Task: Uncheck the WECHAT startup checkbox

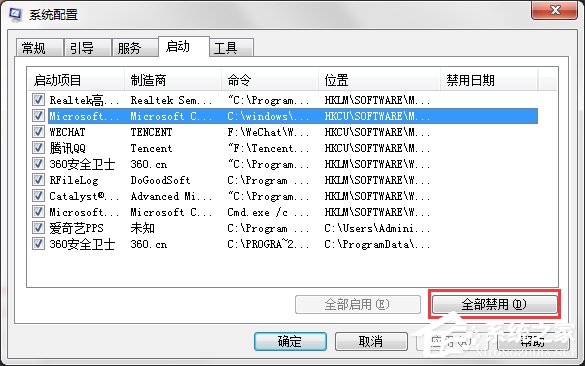Action: (38, 132)
